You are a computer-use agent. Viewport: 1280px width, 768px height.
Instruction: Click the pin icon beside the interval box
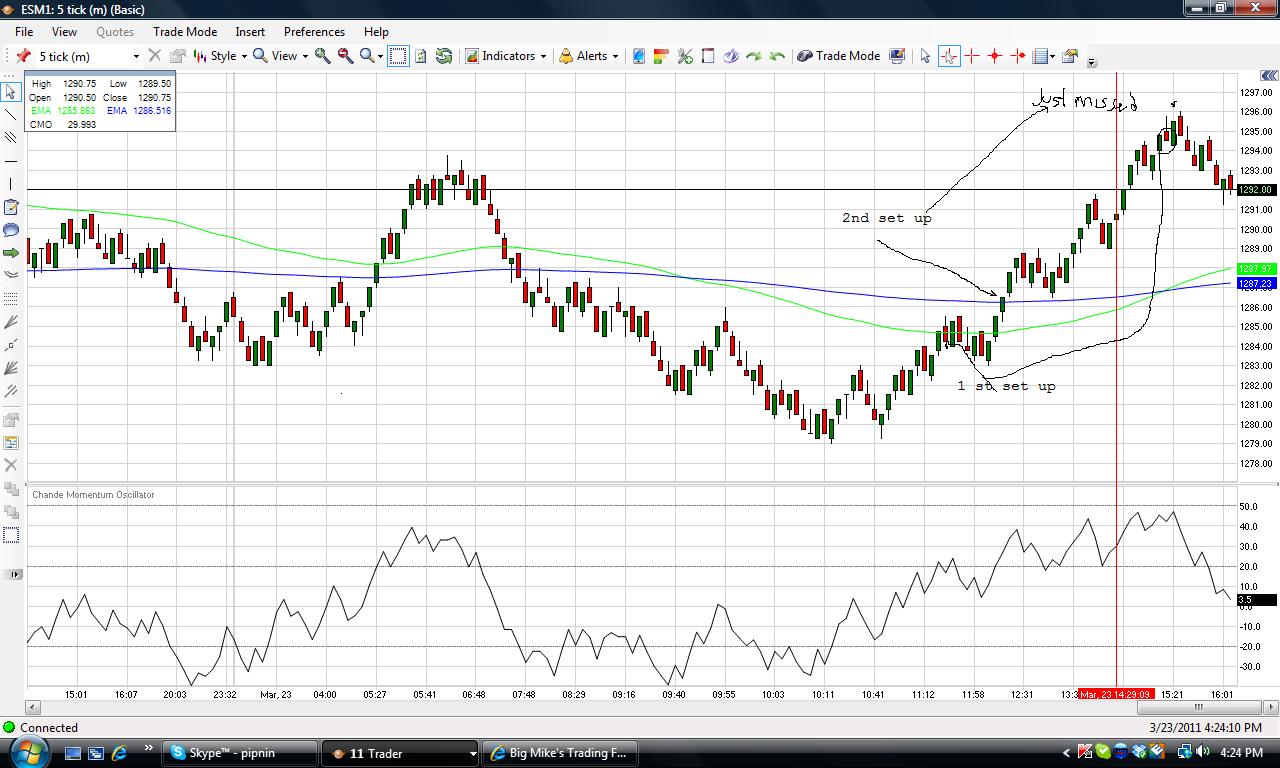(23, 56)
